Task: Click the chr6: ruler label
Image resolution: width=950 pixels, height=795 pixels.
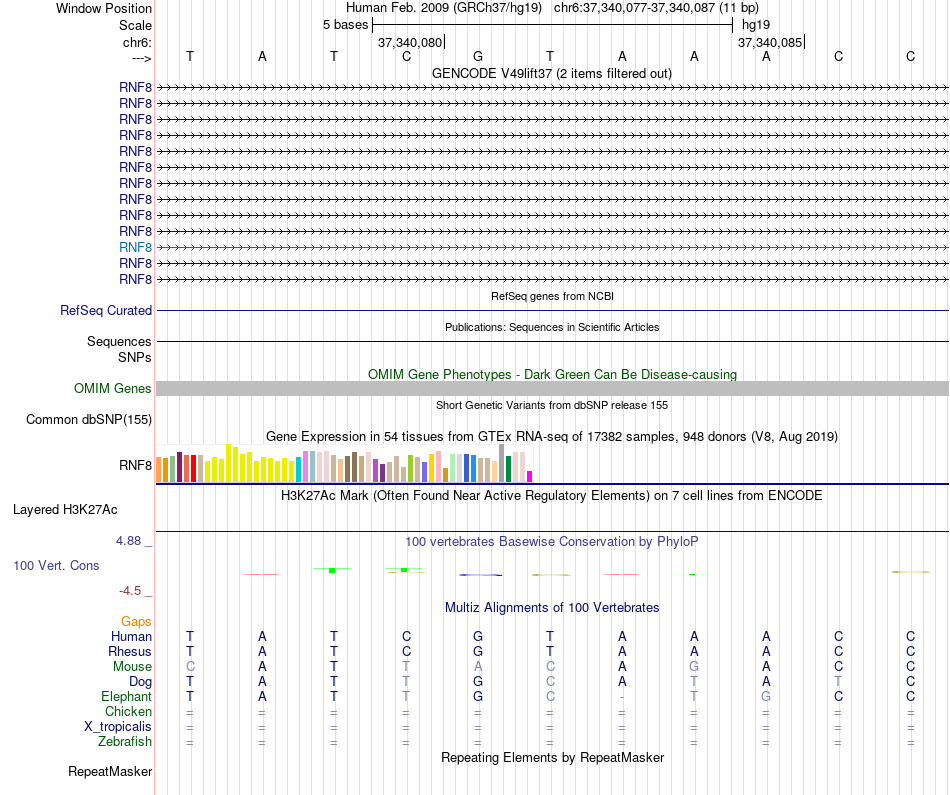Action: tap(137, 42)
